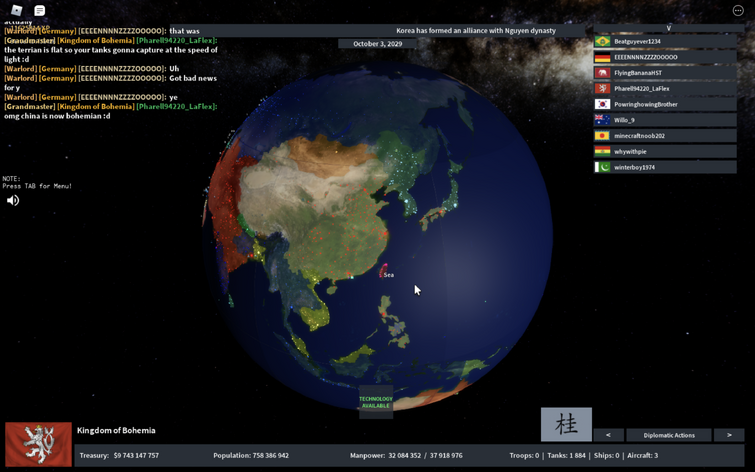The width and height of the screenshot is (755, 472).
Task: Click the chat message 'Got bad news for y'
Action: coord(110,83)
